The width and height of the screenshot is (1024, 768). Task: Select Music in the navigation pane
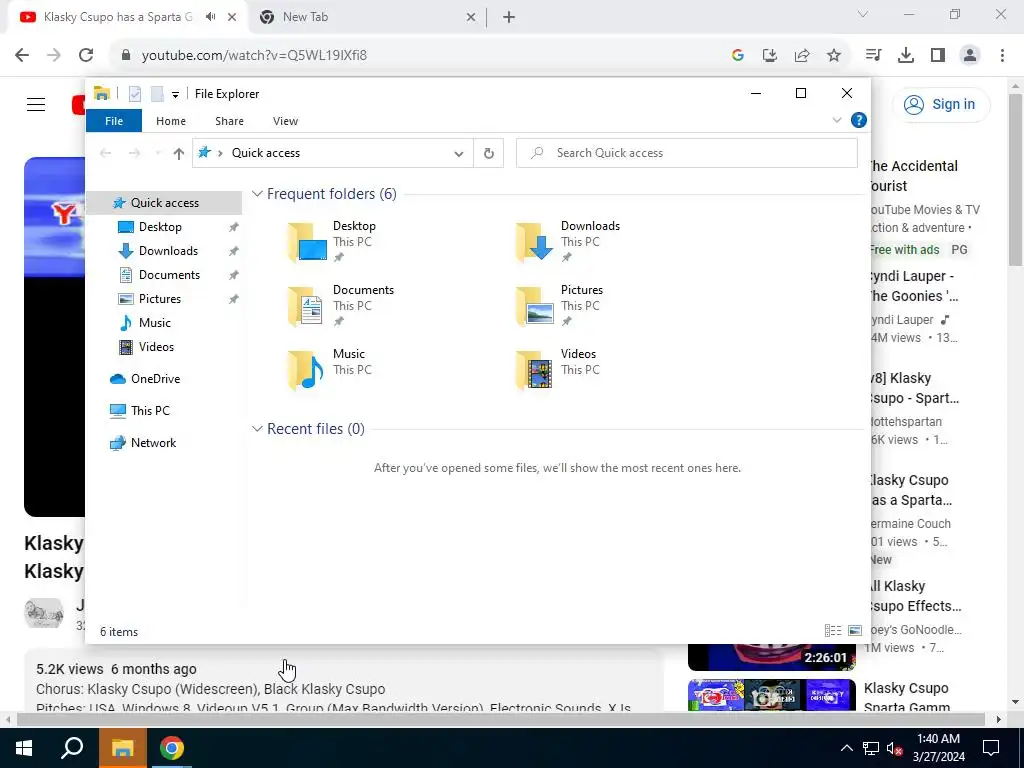[x=154, y=323]
